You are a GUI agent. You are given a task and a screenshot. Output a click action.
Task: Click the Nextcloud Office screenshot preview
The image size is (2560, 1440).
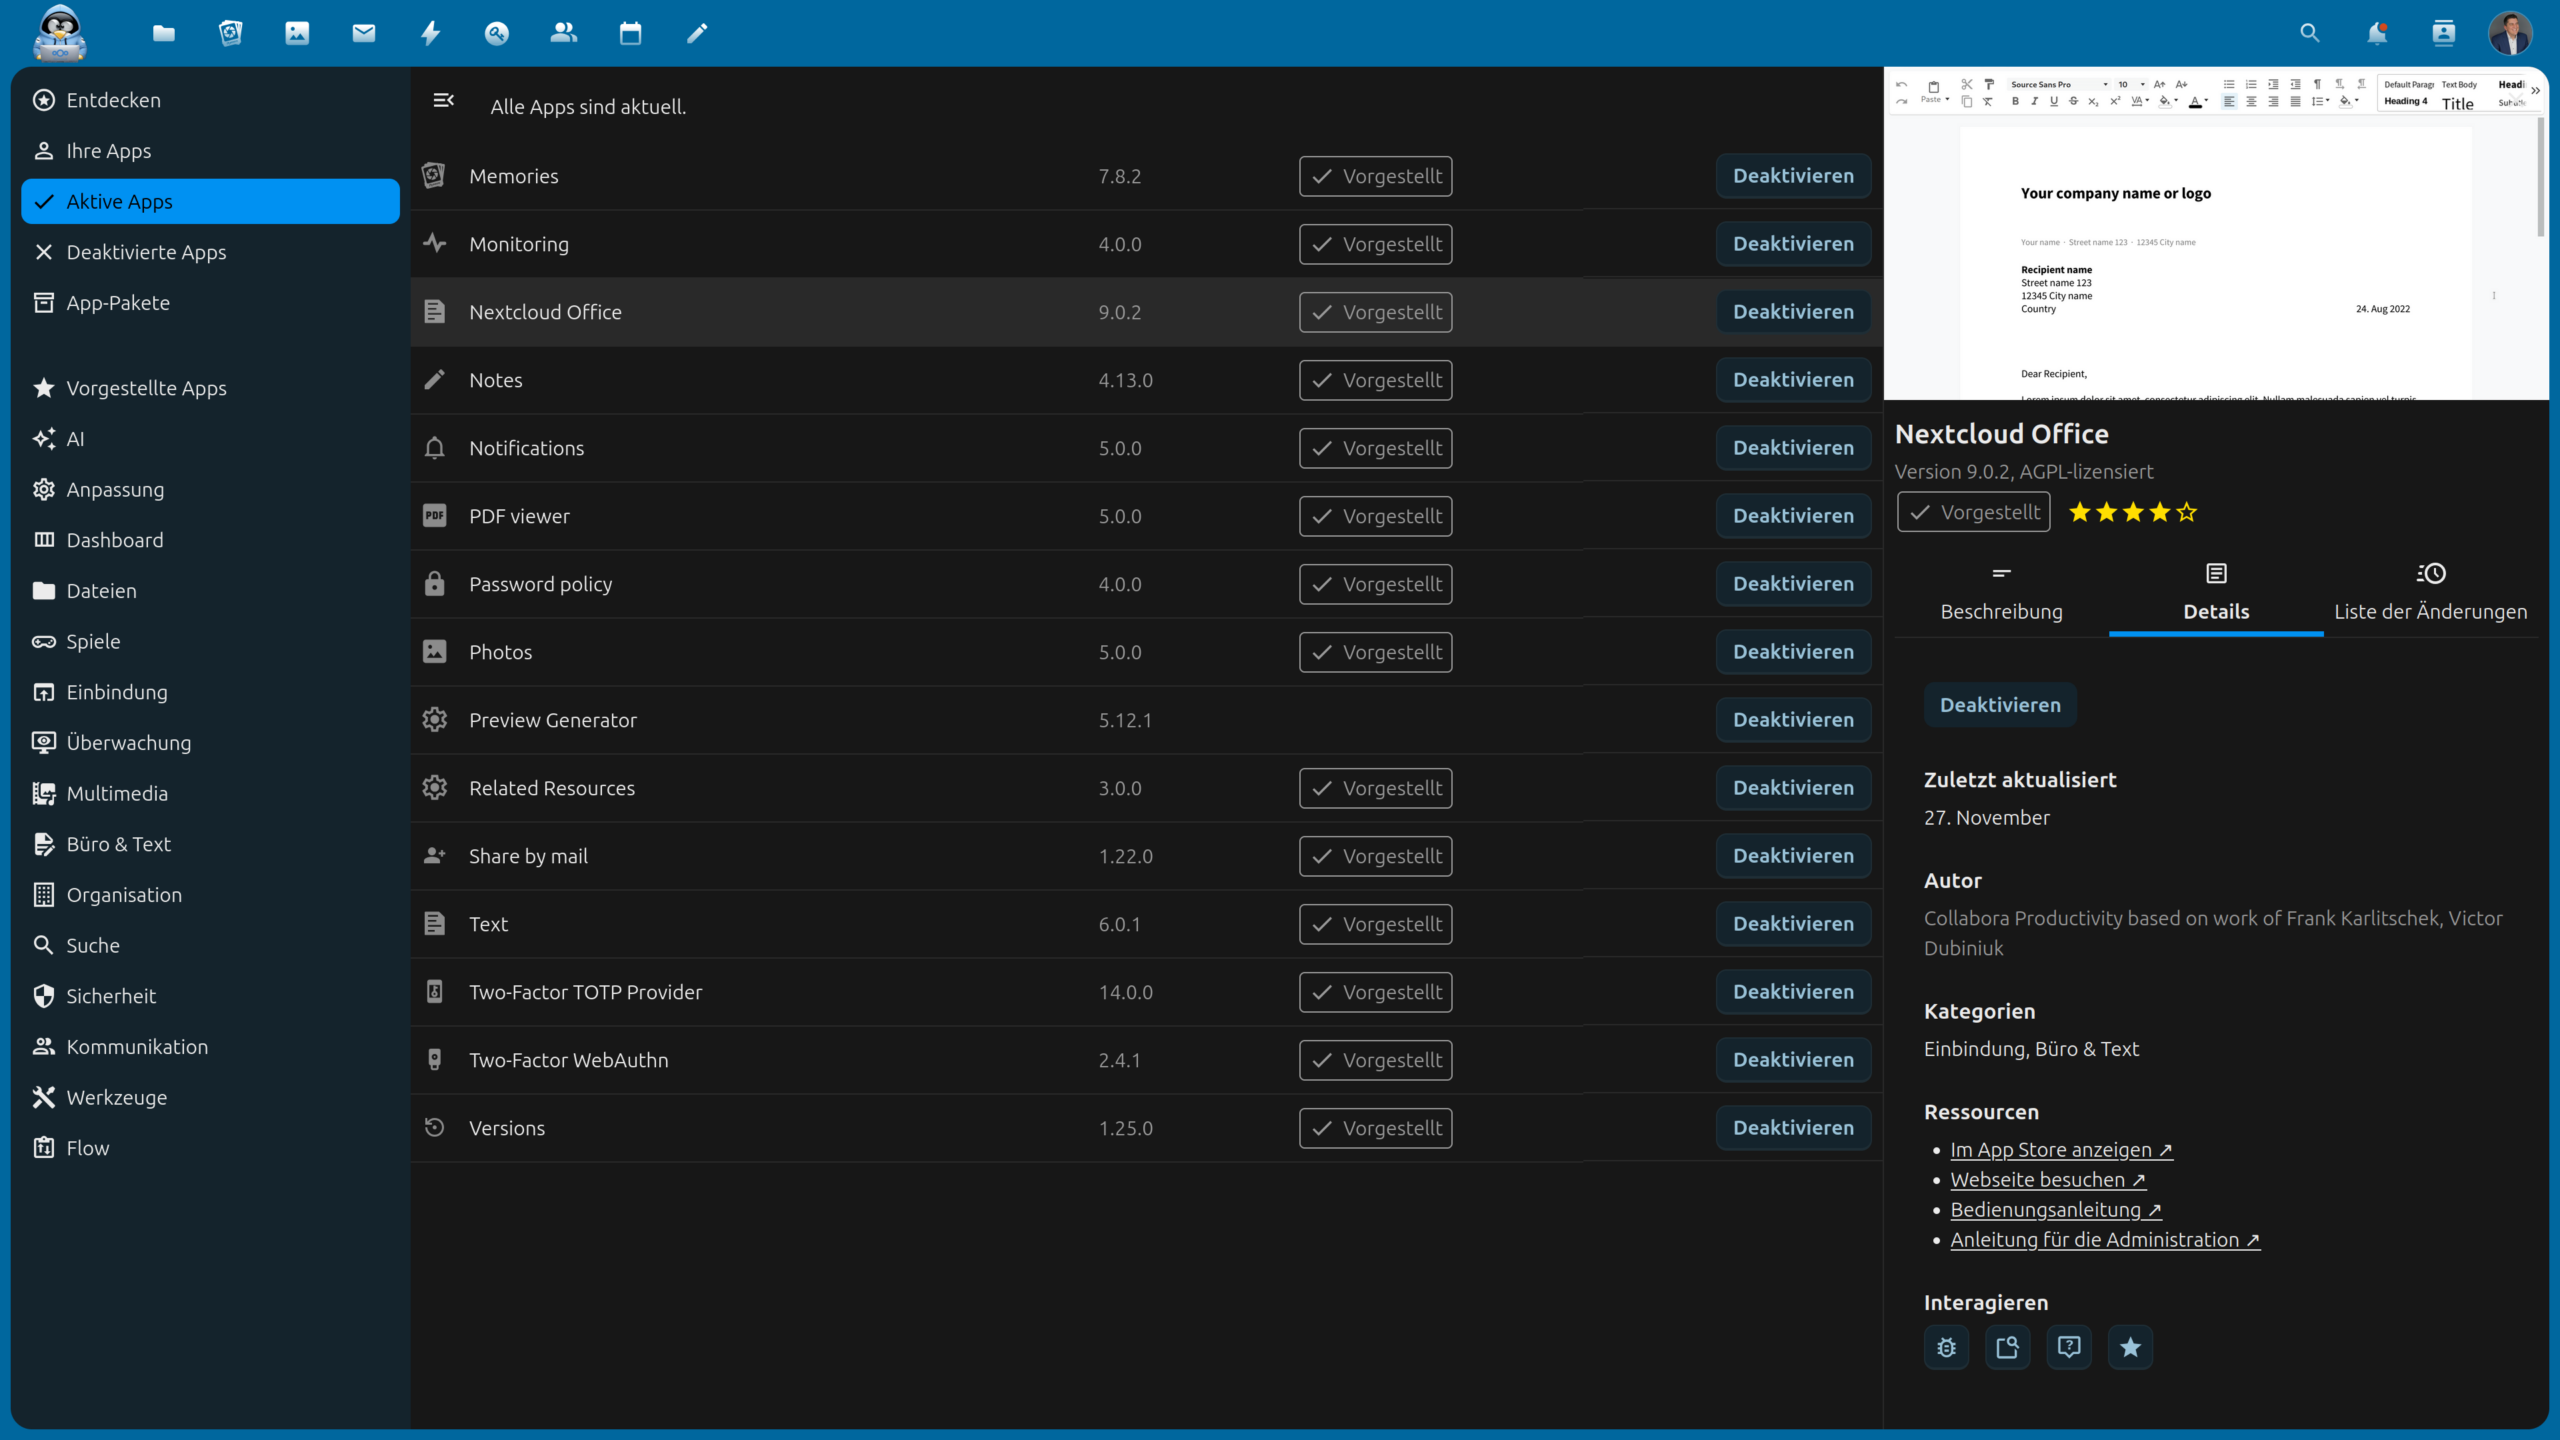[x=2215, y=235]
